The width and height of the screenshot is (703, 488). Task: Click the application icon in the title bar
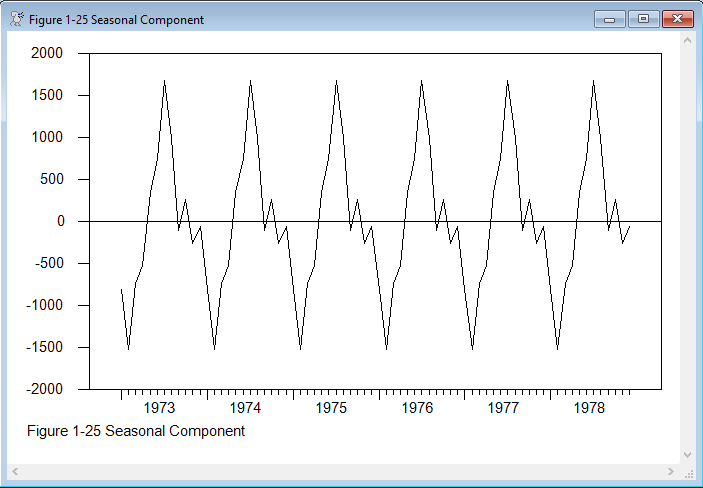tap(17, 19)
